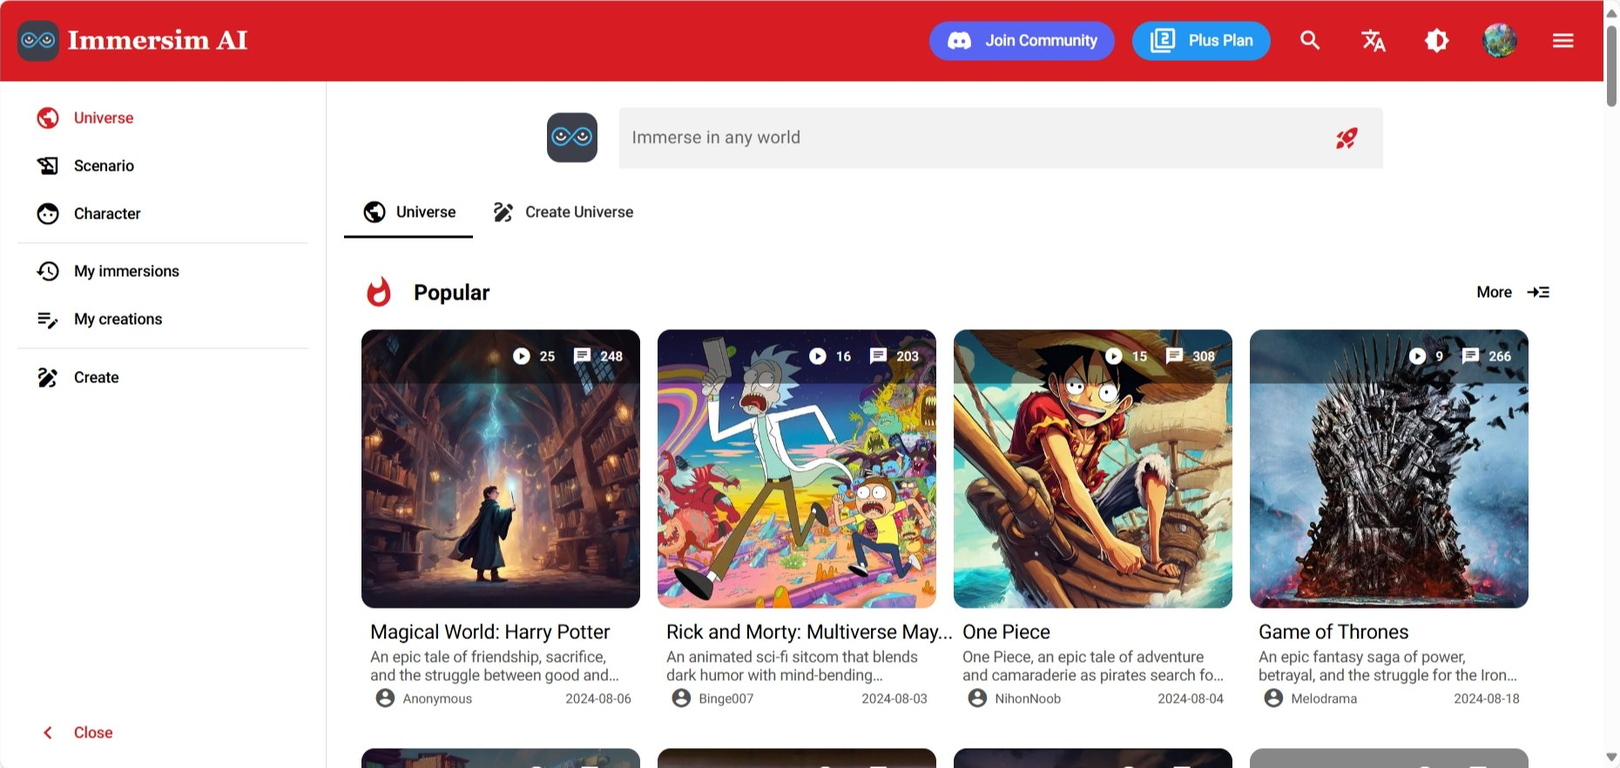The image size is (1620, 768).
Task: Open the Game of Thrones thumbnail
Action: pos(1388,469)
